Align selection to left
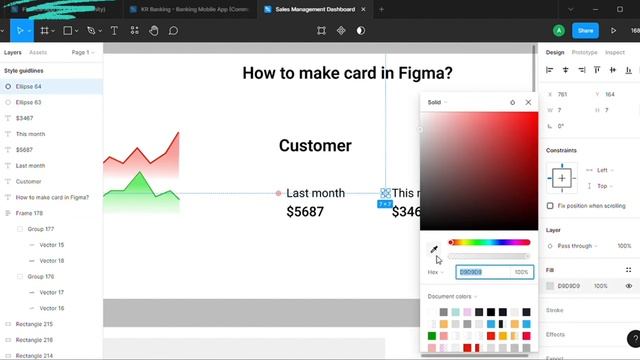Image resolution: width=640 pixels, height=360 pixels. click(549, 70)
